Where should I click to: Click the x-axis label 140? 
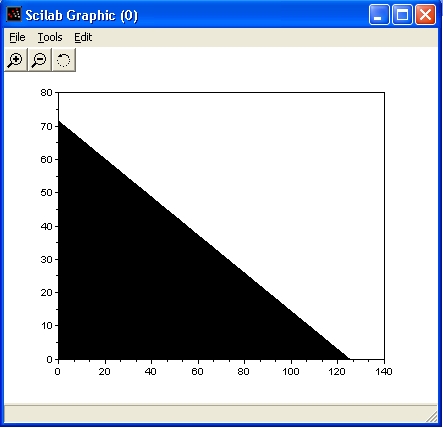(x=384, y=371)
